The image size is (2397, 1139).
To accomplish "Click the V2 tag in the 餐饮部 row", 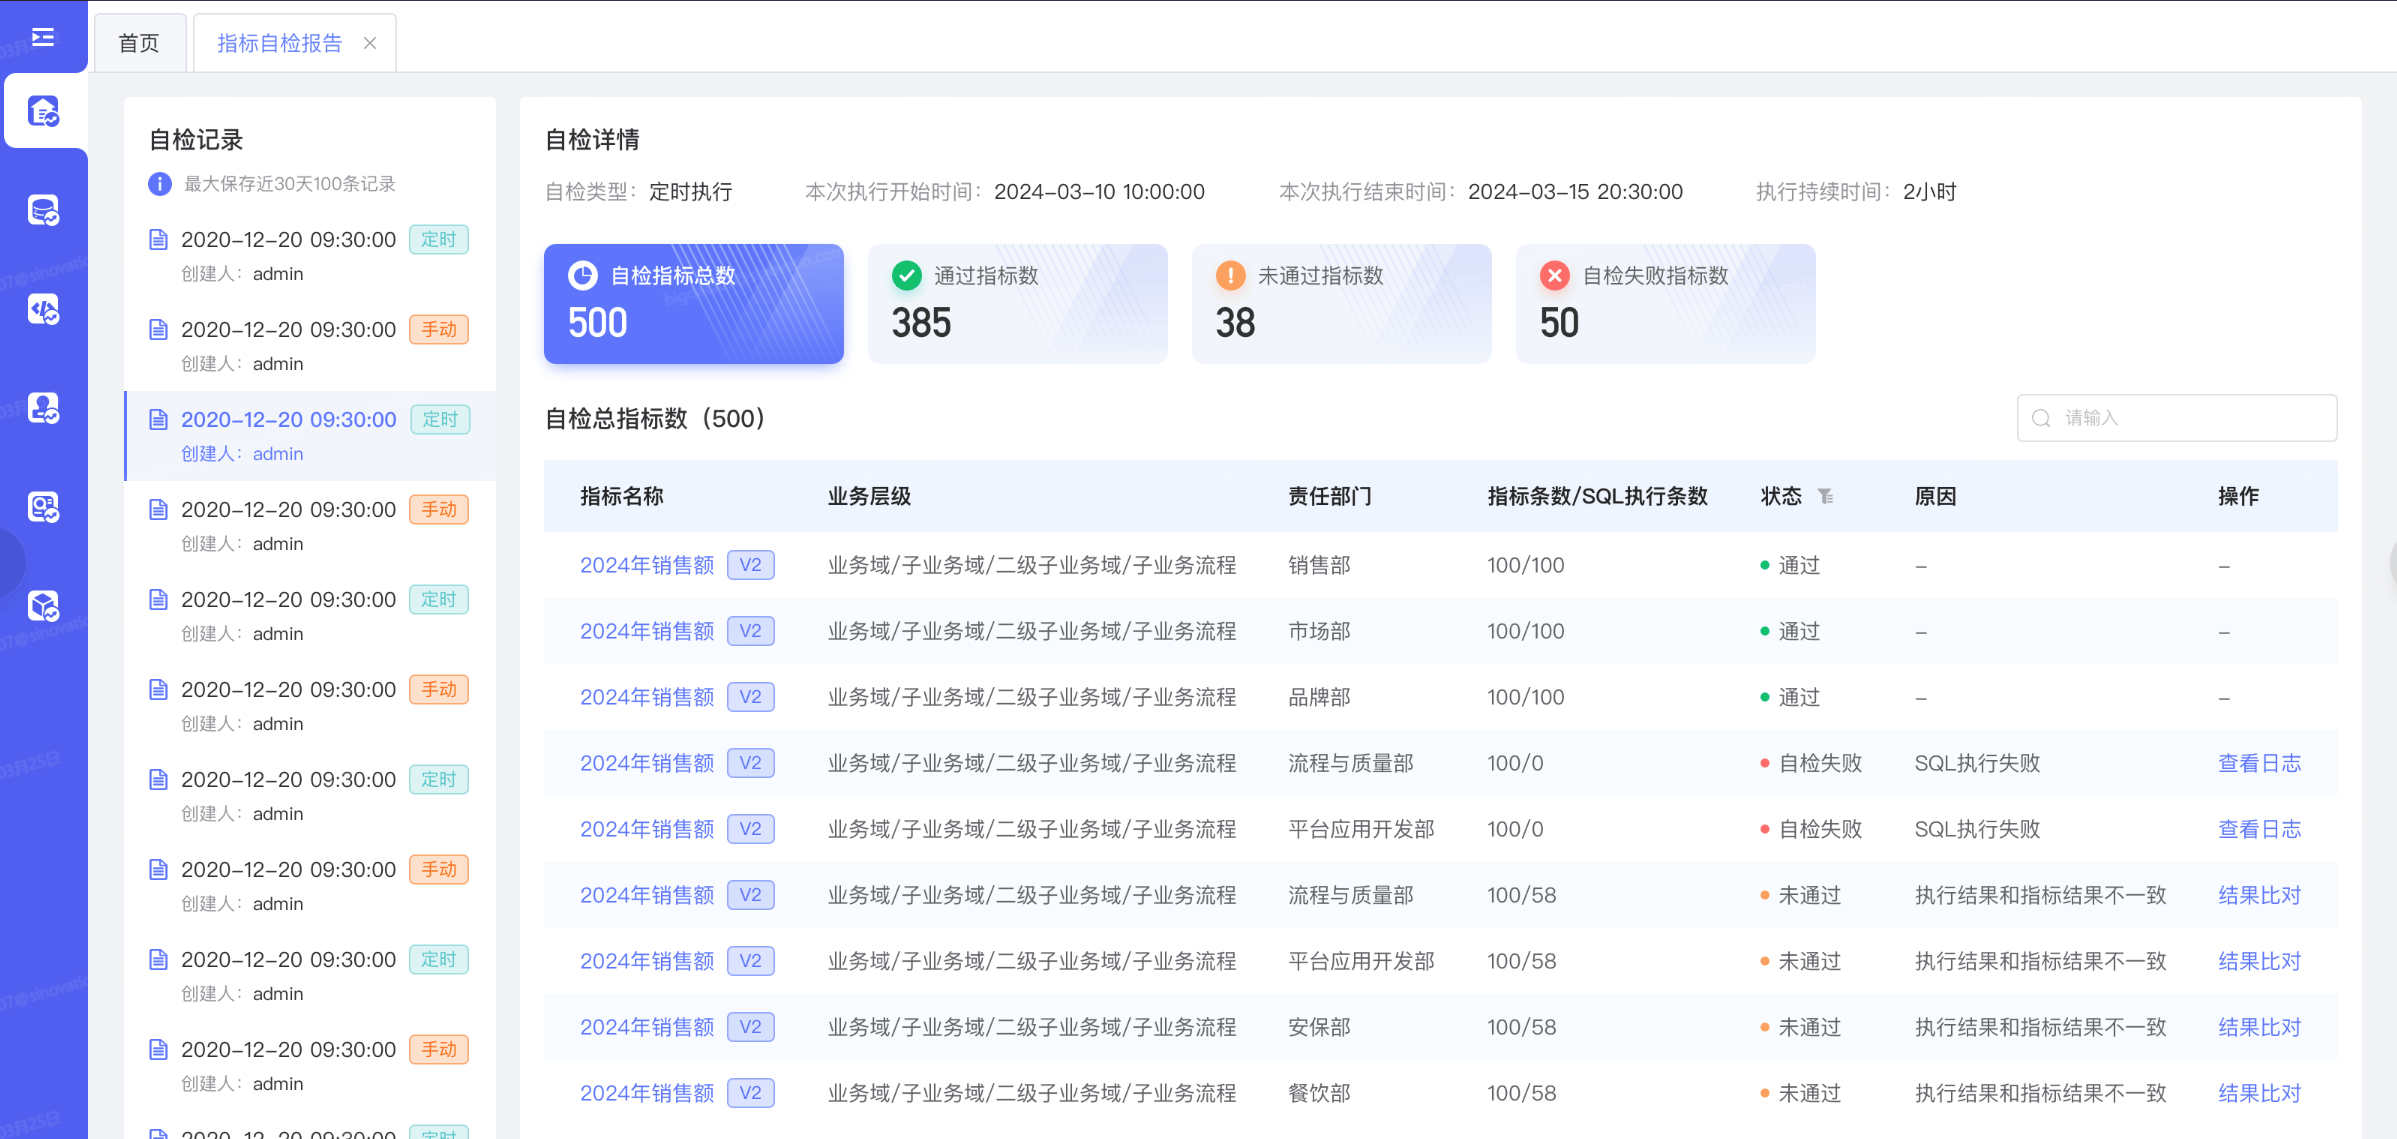I will (x=751, y=1093).
